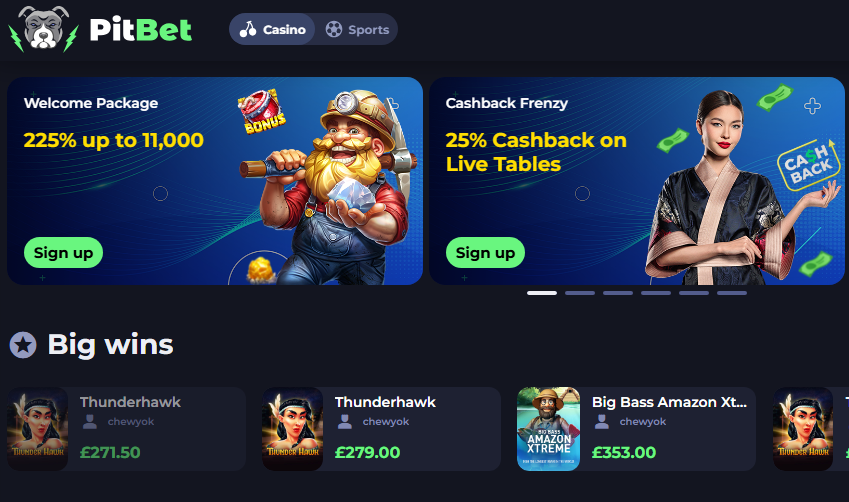Open the Big Bass Amazon Xtreme thumbnail
This screenshot has height=502, width=849.
click(548, 429)
